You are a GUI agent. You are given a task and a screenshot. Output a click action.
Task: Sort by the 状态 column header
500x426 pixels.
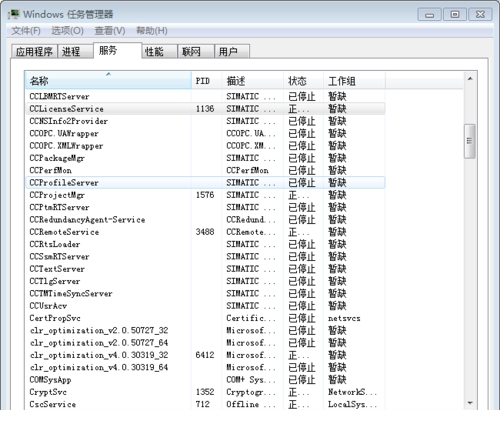[303, 81]
